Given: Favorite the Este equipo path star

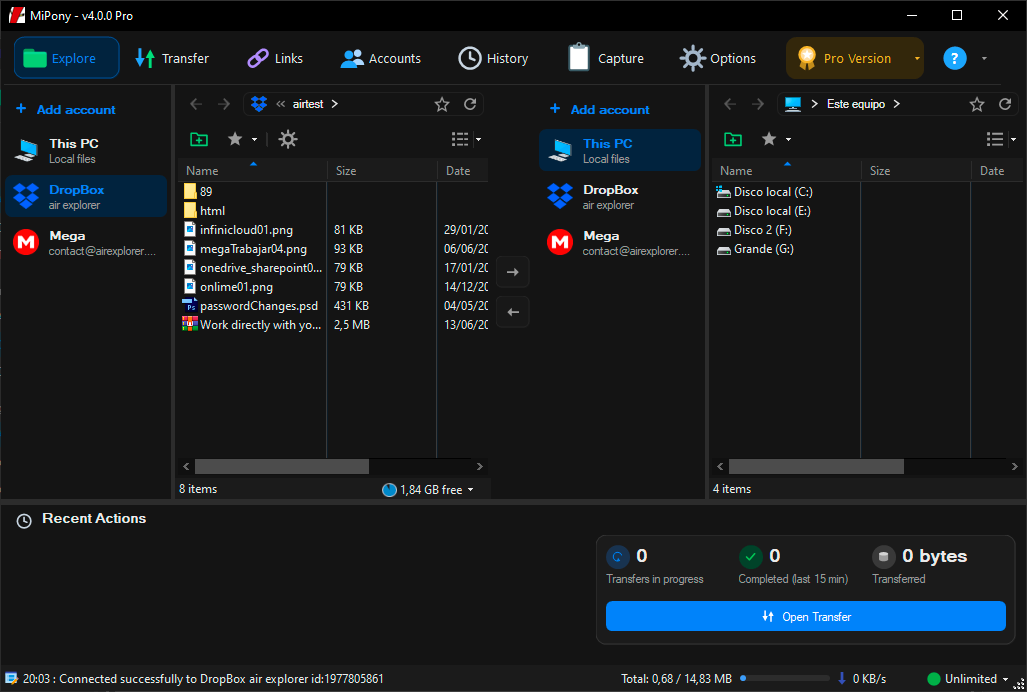Looking at the screenshot, I should (977, 104).
